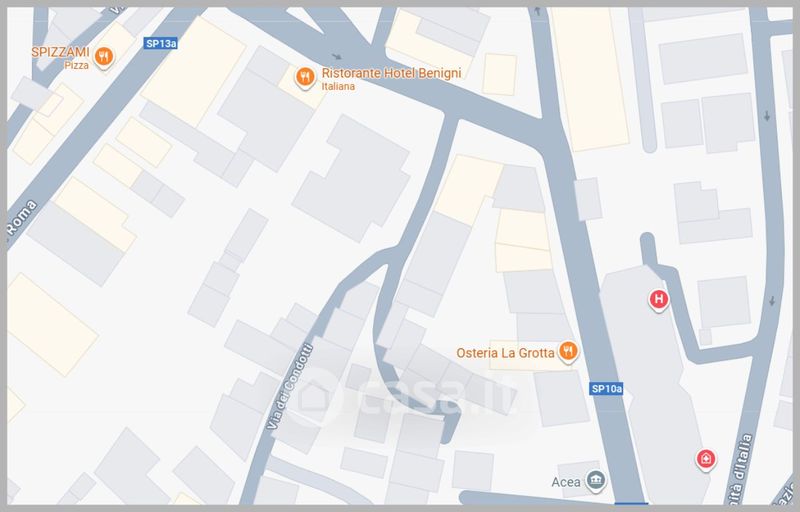Click the Roma street label

22,219
